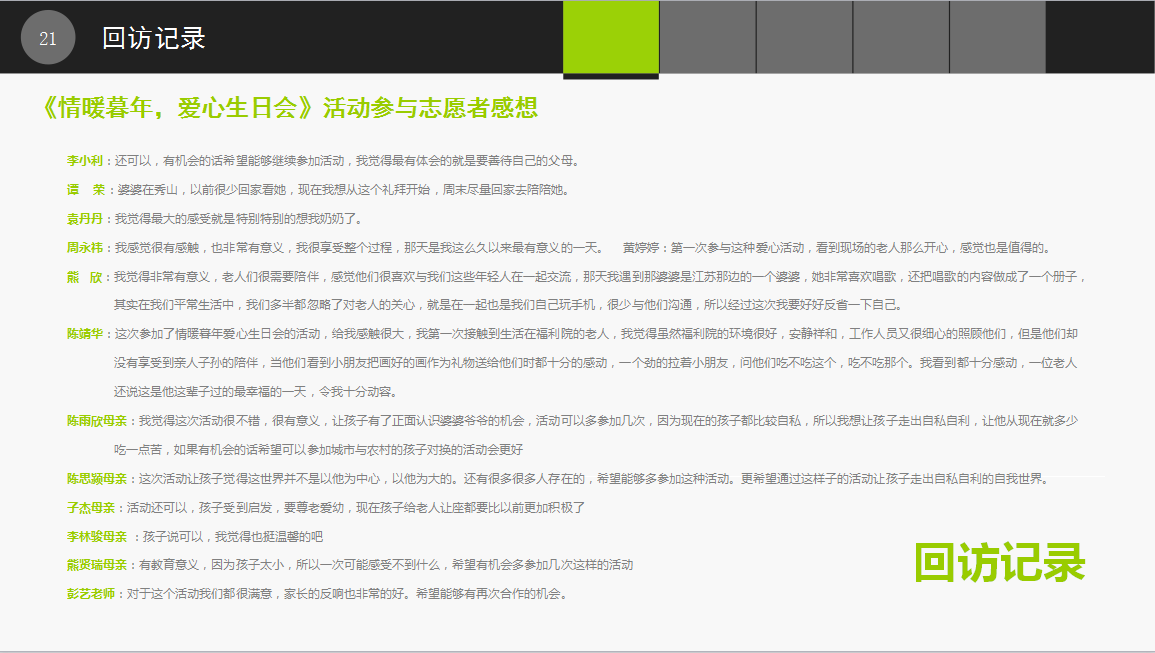Viewport: 1155px width, 653px height.
Task: Click the name 李林骏母亲
Action: coord(97,537)
